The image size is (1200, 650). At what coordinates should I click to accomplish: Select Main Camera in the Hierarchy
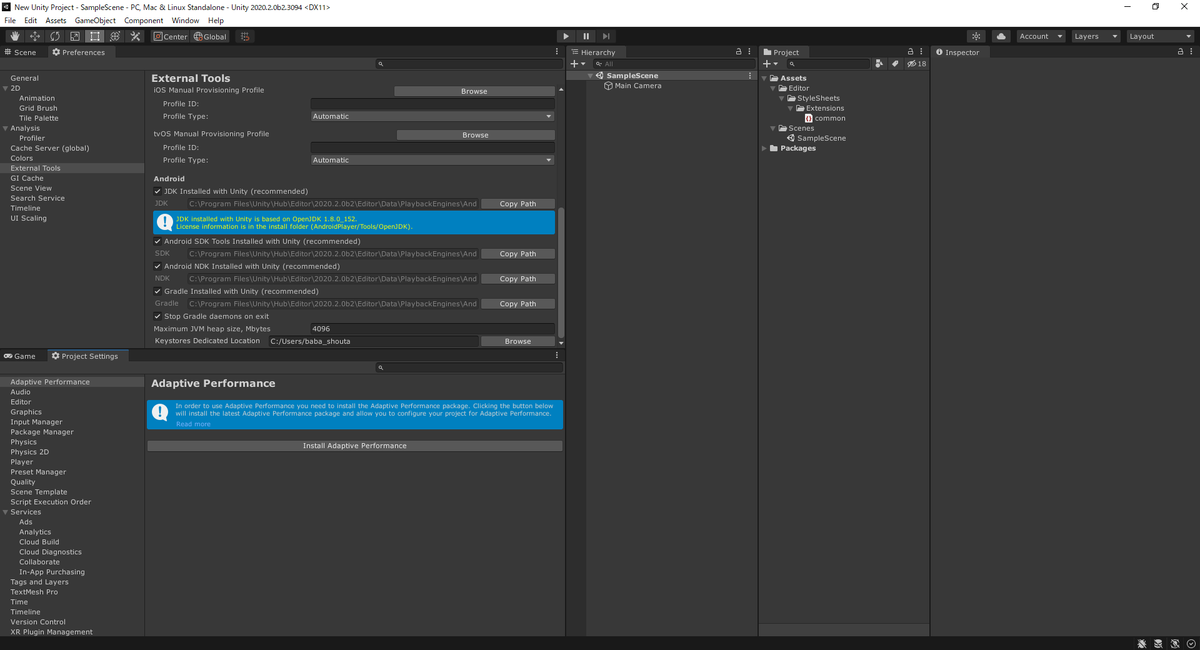637,86
